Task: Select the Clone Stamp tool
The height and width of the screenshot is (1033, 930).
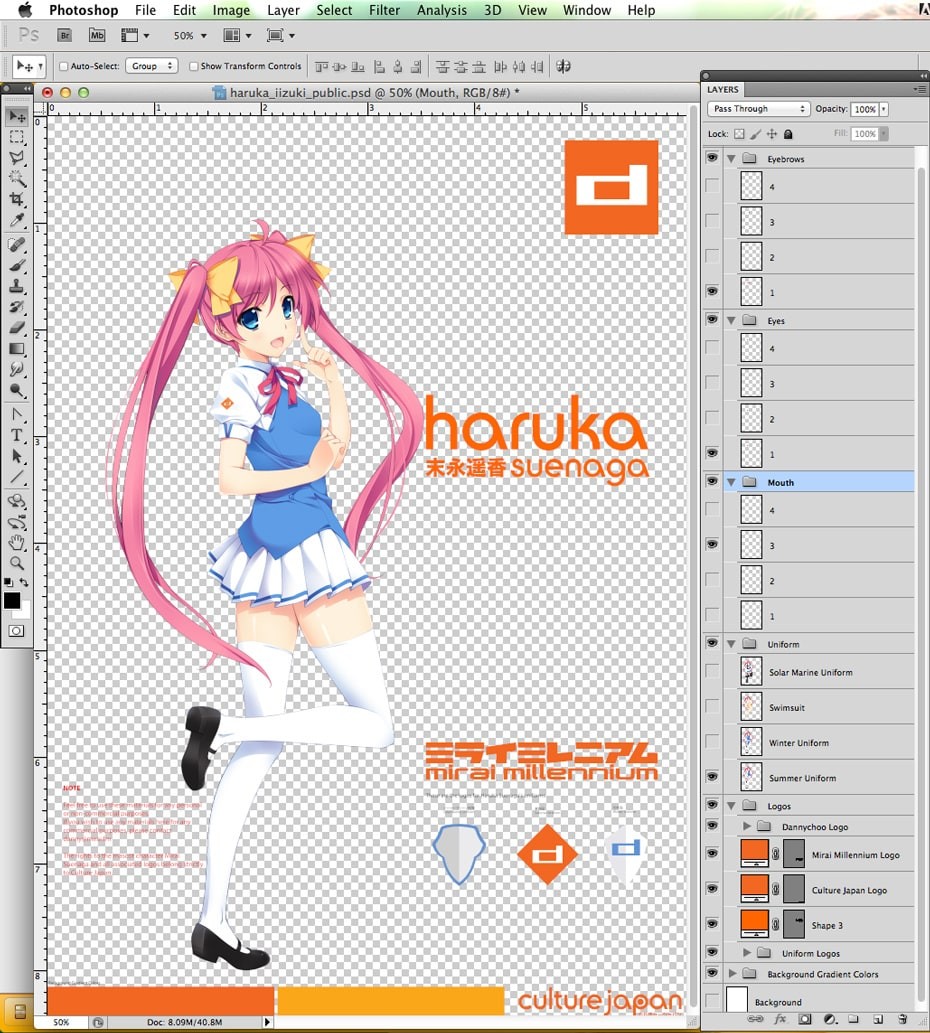Action: click(x=17, y=287)
